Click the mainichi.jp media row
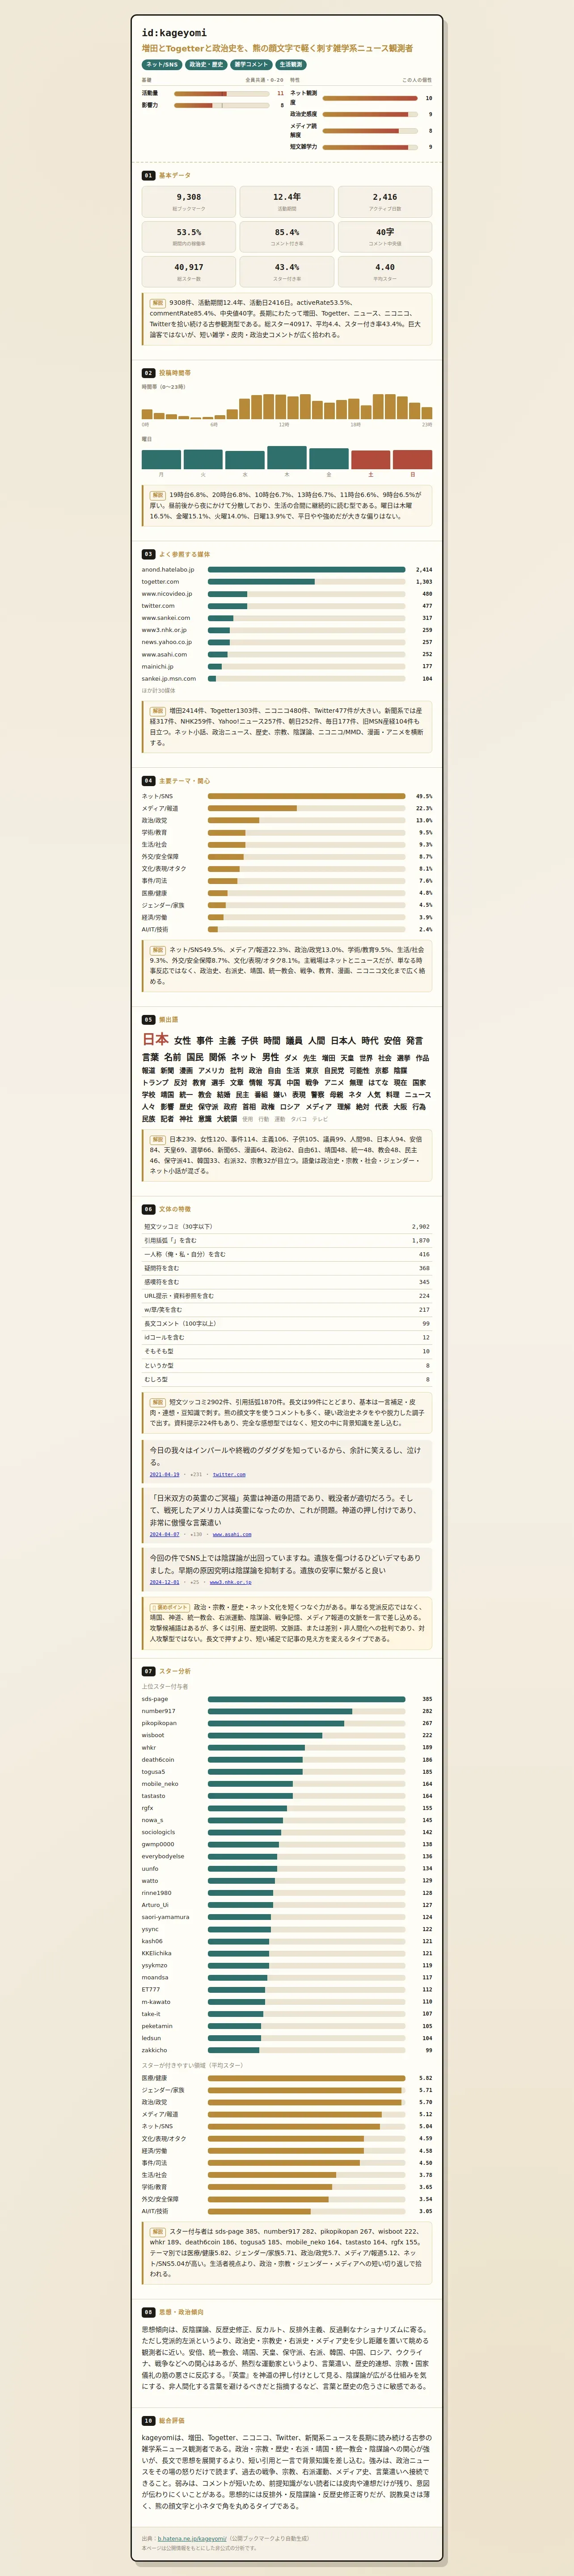Viewport: 574px width, 2576px height. click(x=287, y=666)
